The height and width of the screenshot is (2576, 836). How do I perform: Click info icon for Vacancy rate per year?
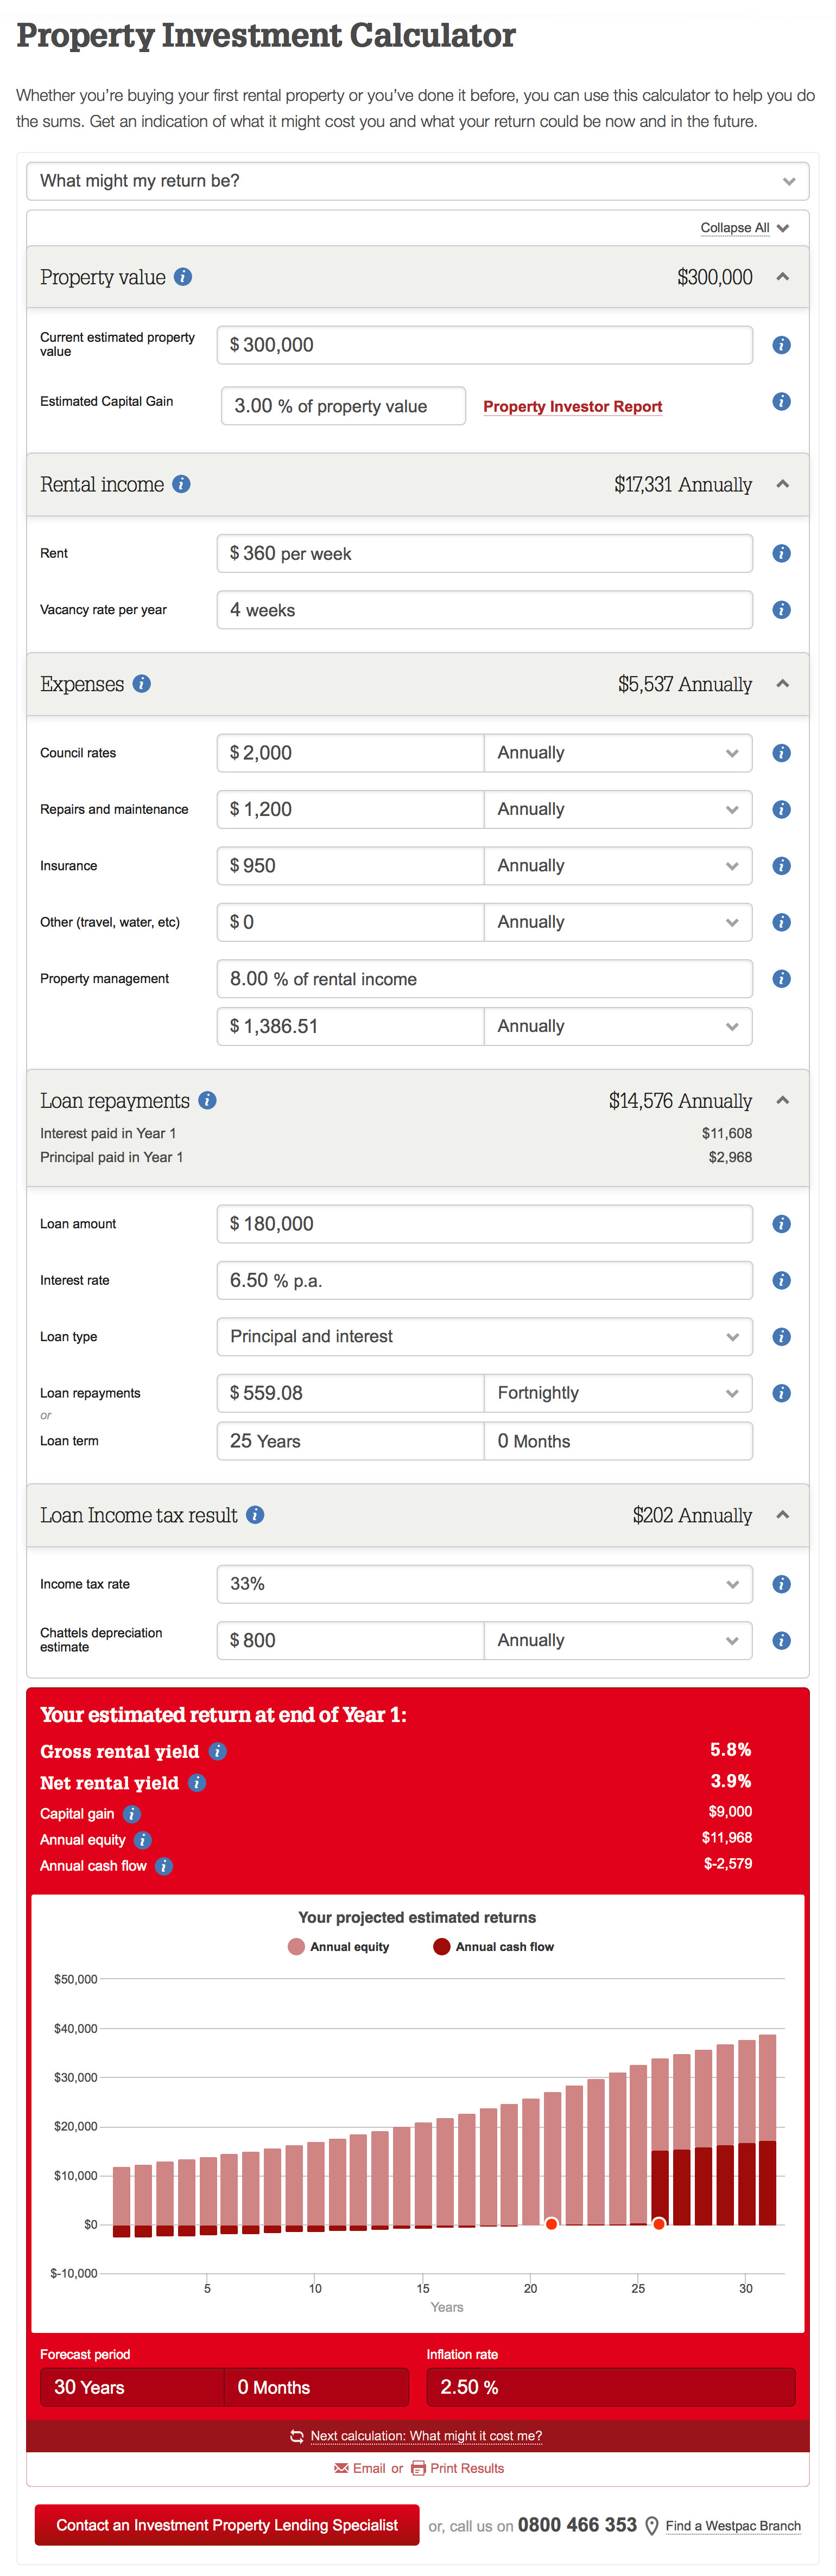click(x=782, y=609)
